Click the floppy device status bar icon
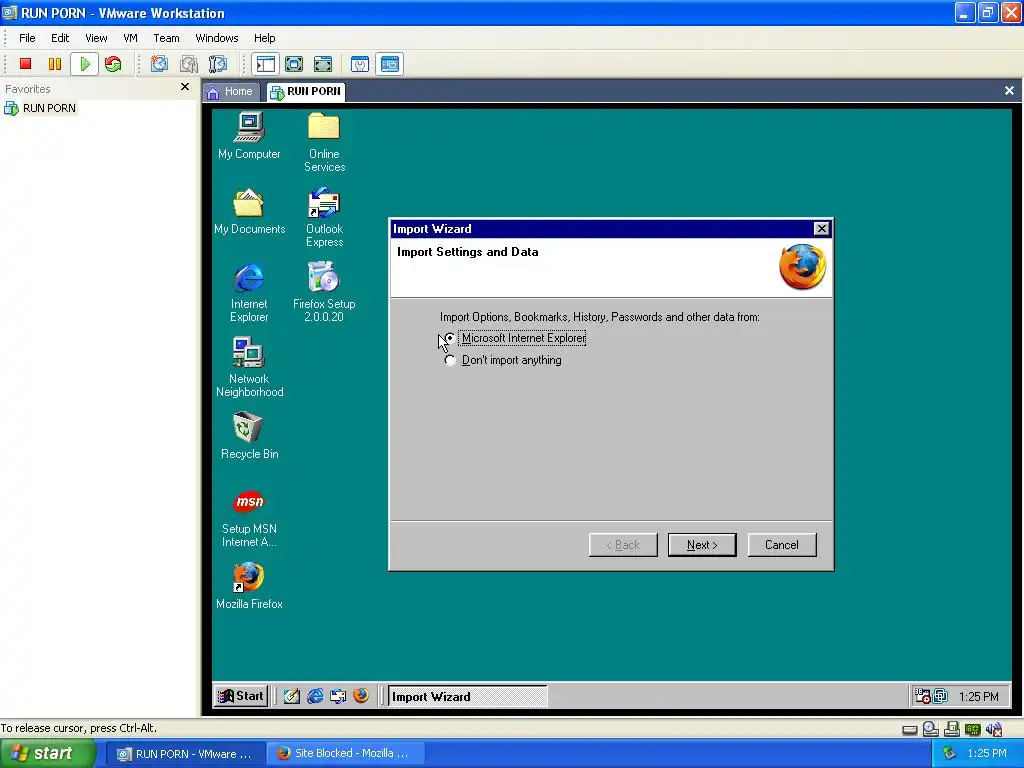This screenshot has width=1024, height=768. 952,729
